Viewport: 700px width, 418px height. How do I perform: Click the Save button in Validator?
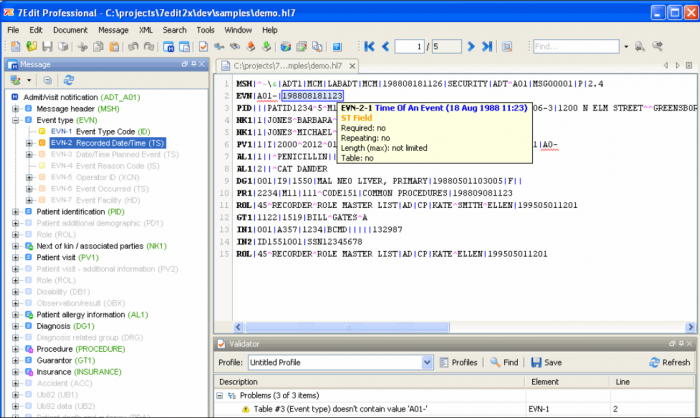coord(546,362)
